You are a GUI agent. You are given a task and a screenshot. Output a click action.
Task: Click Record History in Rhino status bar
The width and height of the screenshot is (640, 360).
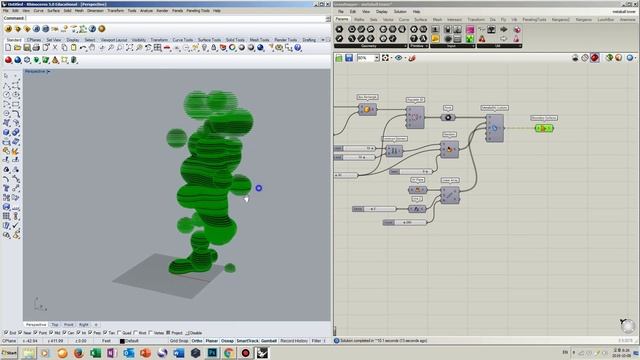tap(294, 341)
